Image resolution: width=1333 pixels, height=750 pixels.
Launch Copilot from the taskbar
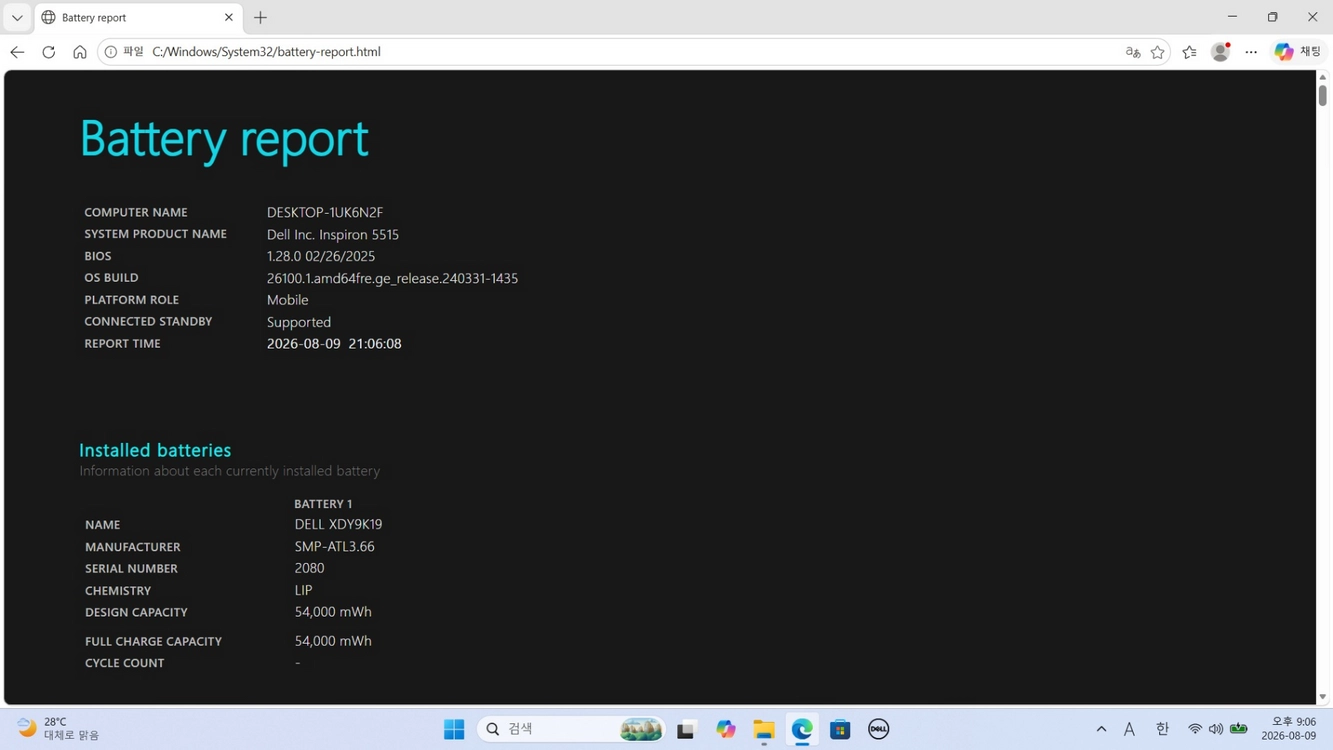pos(726,729)
